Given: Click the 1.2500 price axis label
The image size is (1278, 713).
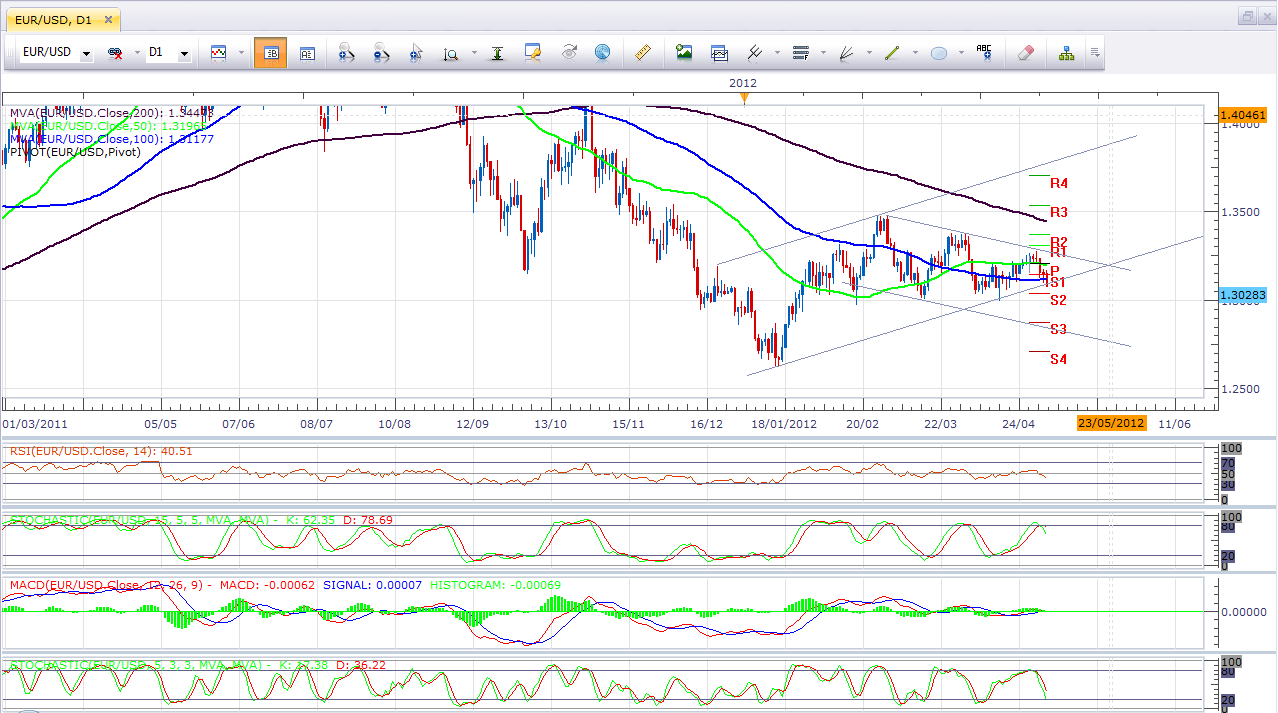Looking at the screenshot, I should tap(1239, 390).
